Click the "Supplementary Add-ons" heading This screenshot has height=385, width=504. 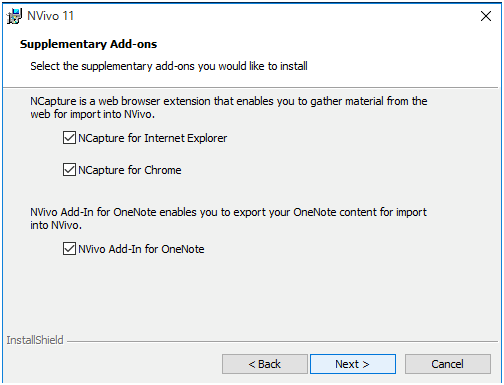pyautogui.click(x=88, y=44)
